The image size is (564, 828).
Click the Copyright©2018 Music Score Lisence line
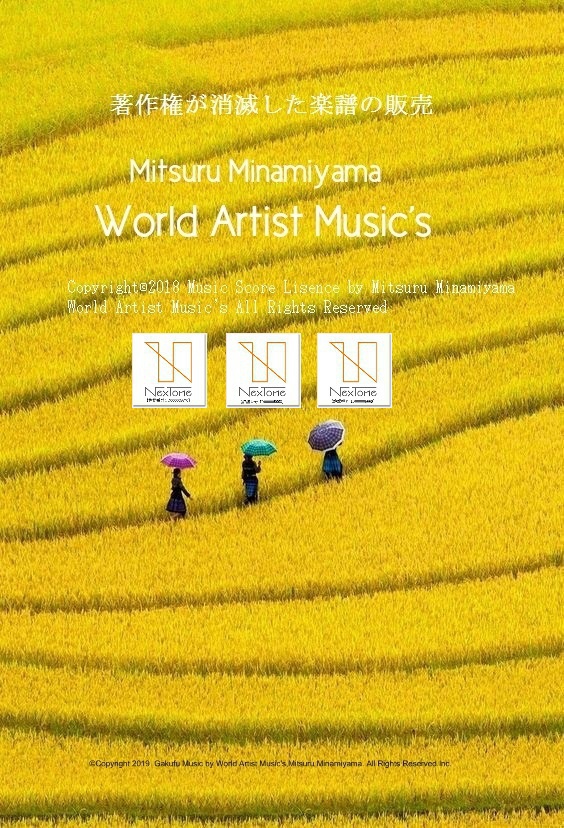pos(291,288)
